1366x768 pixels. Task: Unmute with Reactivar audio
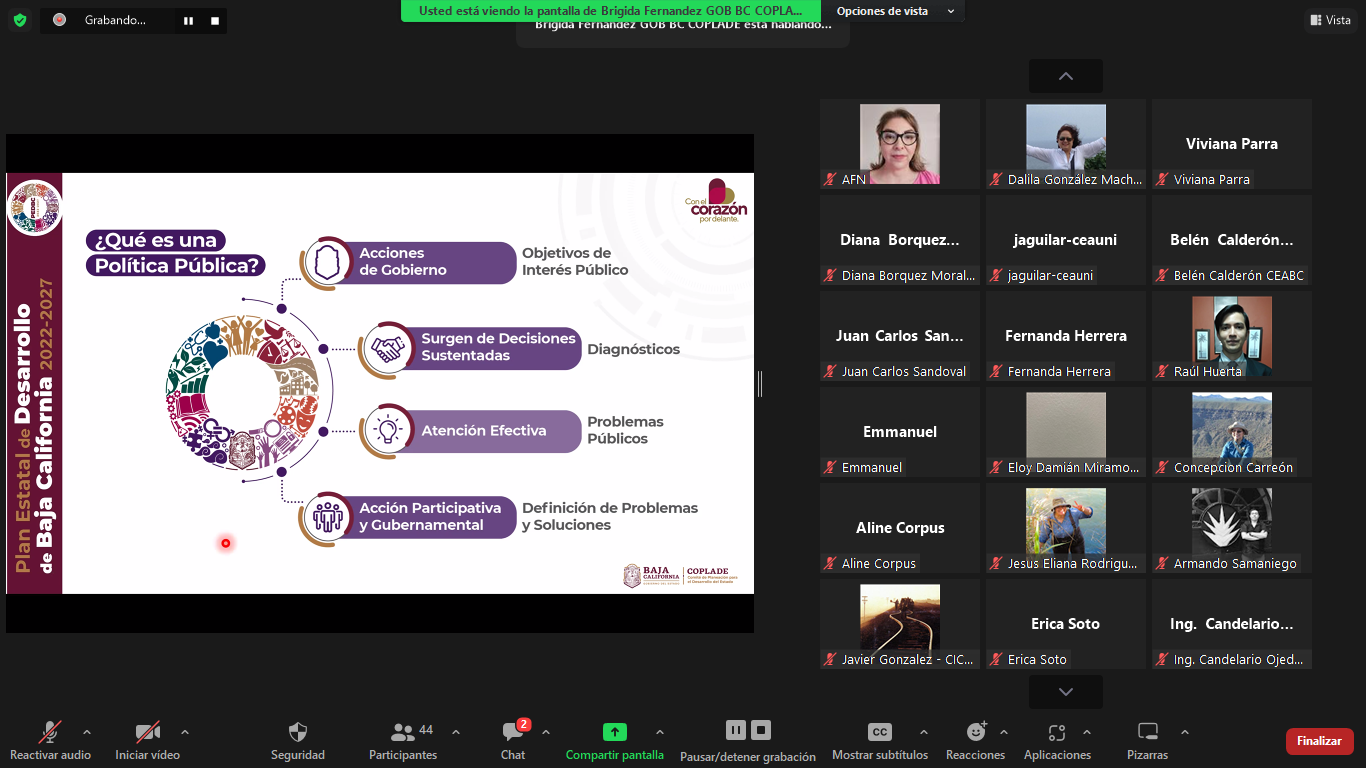point(50,732)
